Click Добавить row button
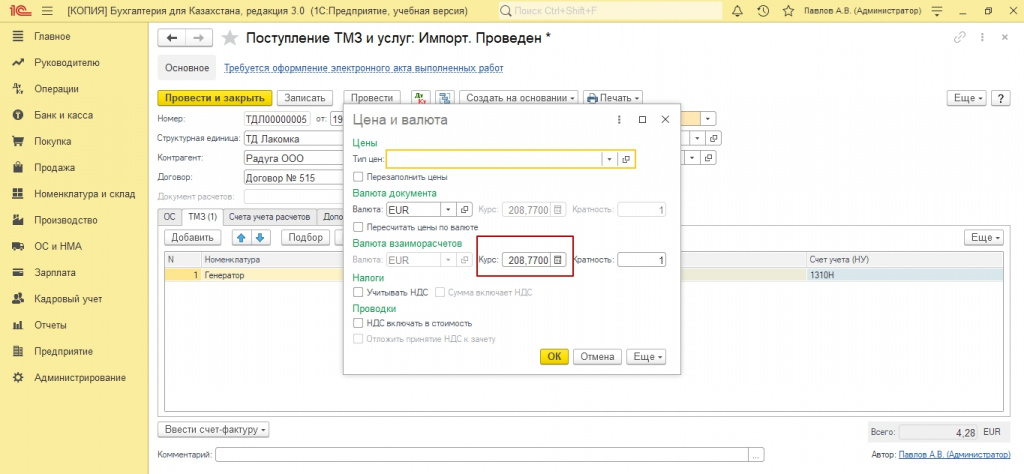1024x474 pixels. pos(193,238)
